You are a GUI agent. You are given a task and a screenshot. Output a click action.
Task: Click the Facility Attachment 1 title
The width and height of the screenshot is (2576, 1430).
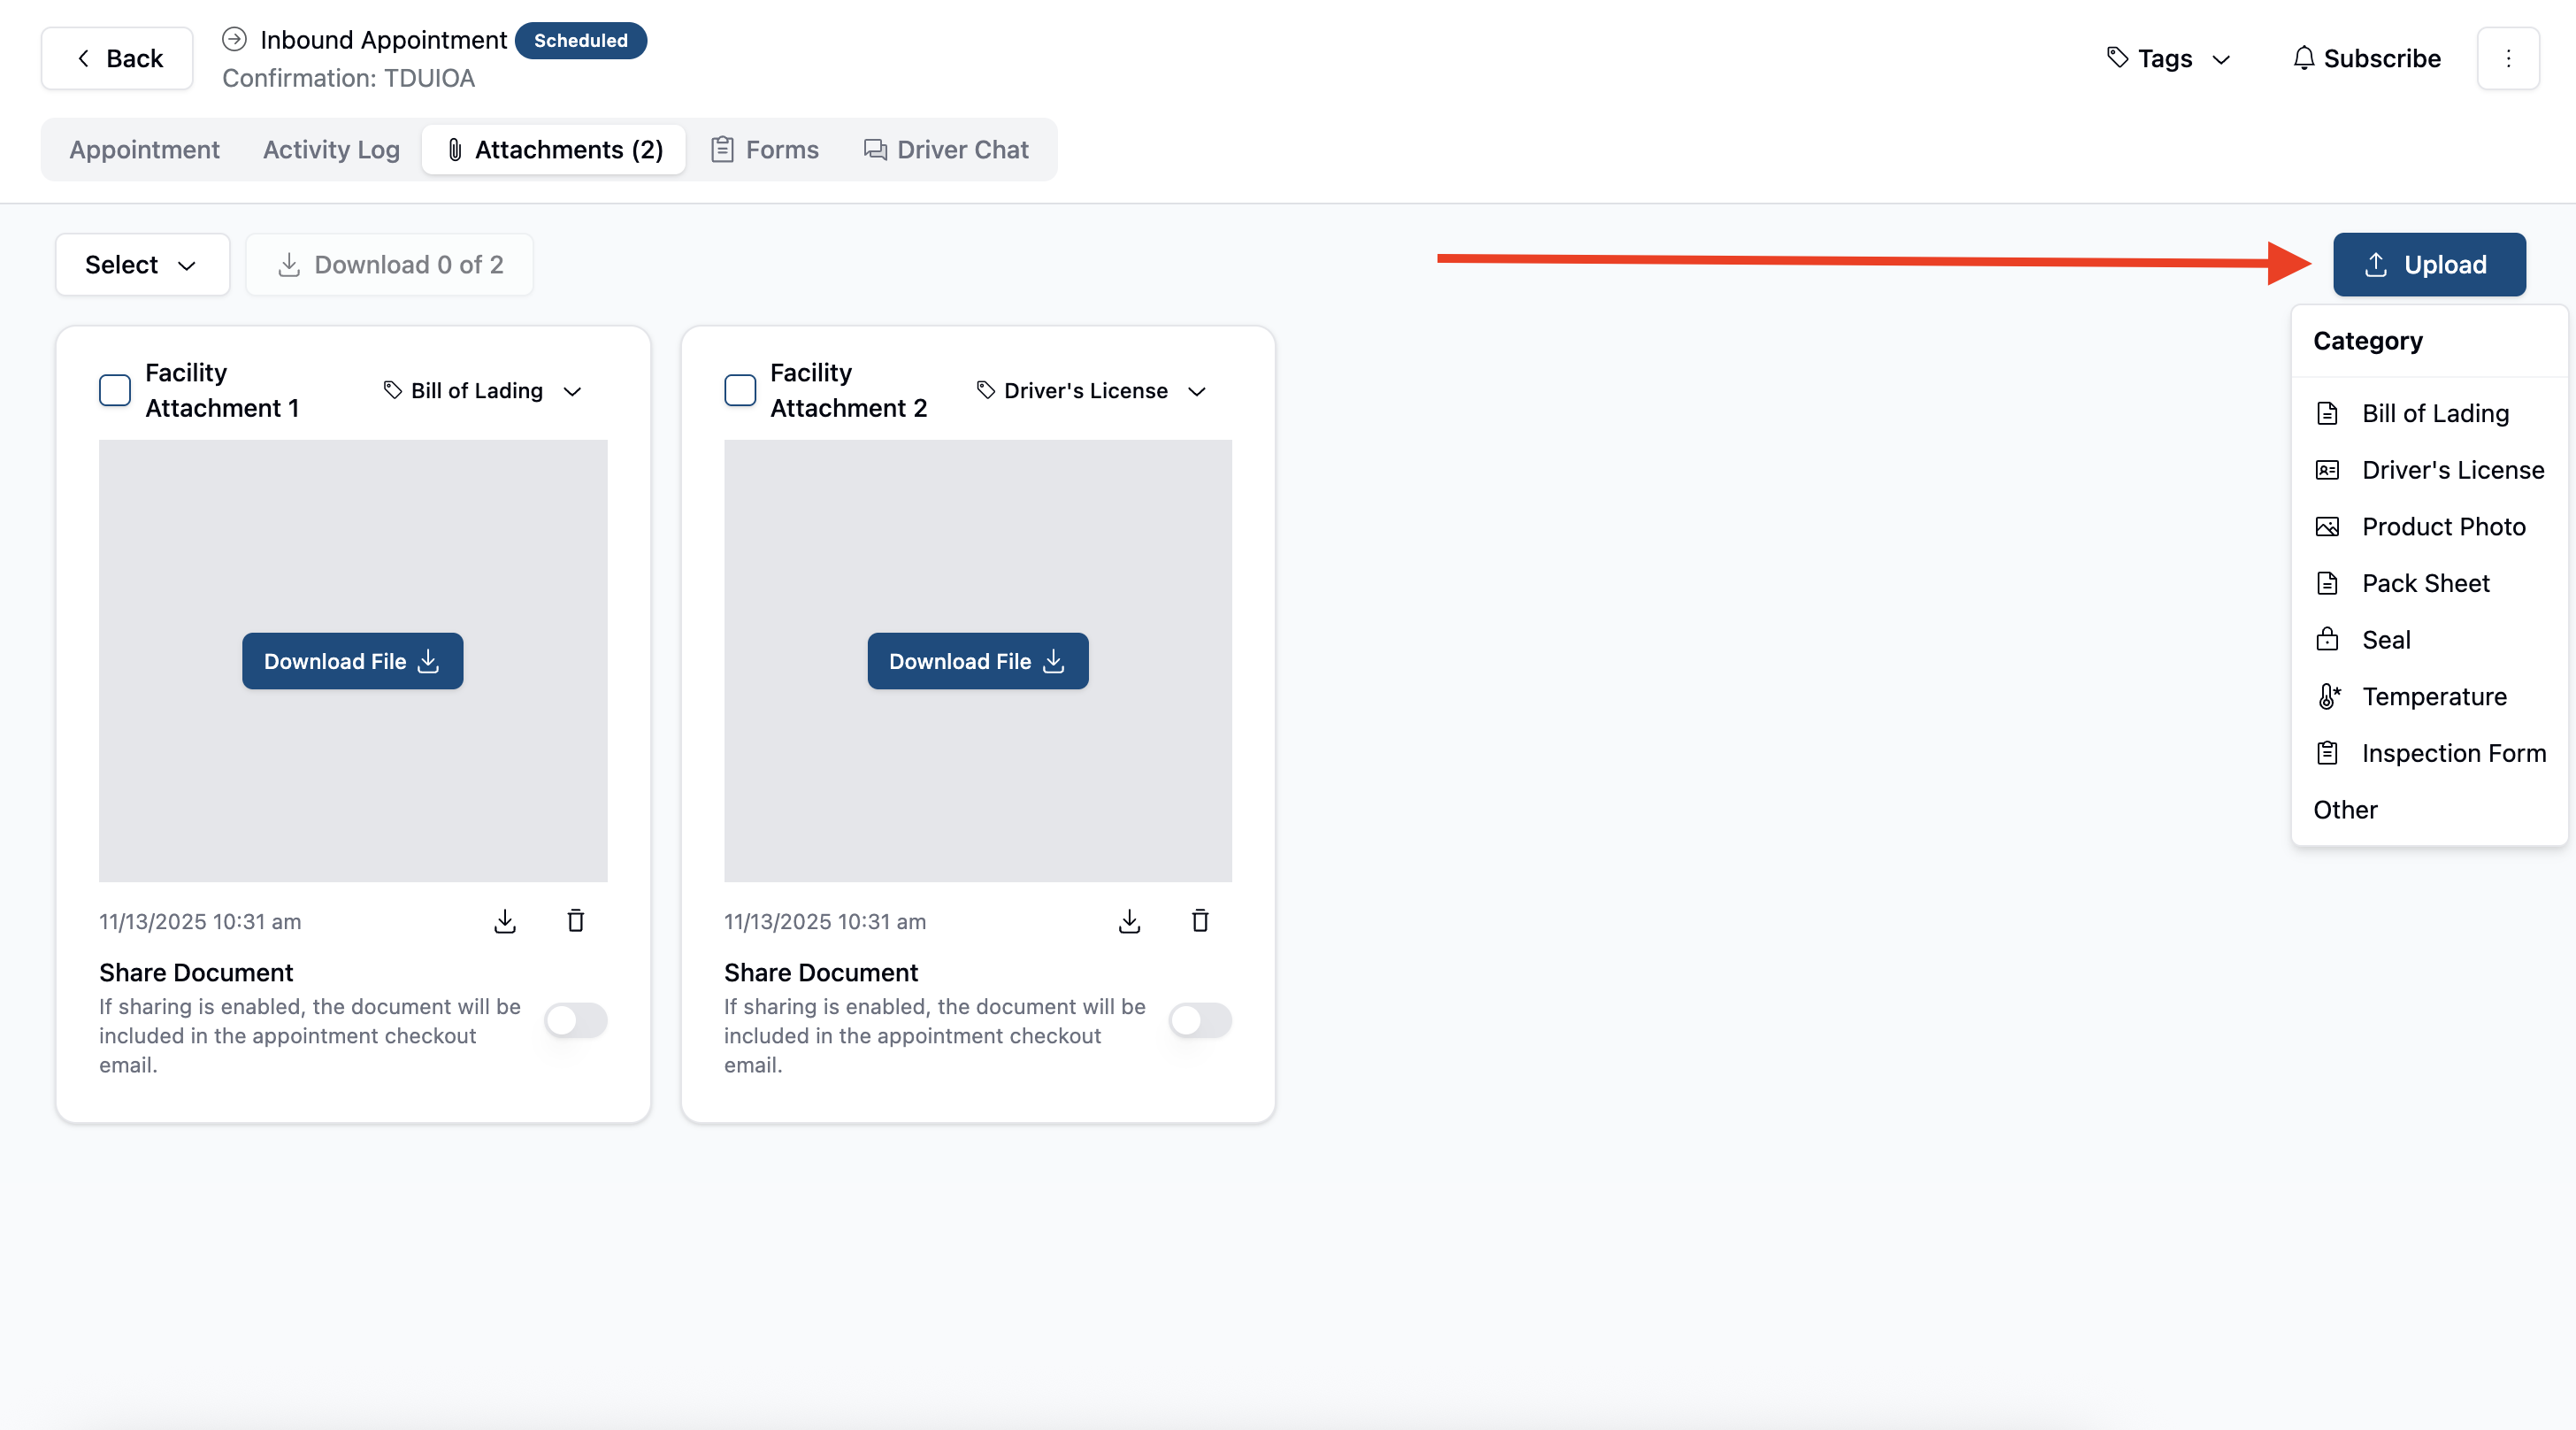(222, 390)
